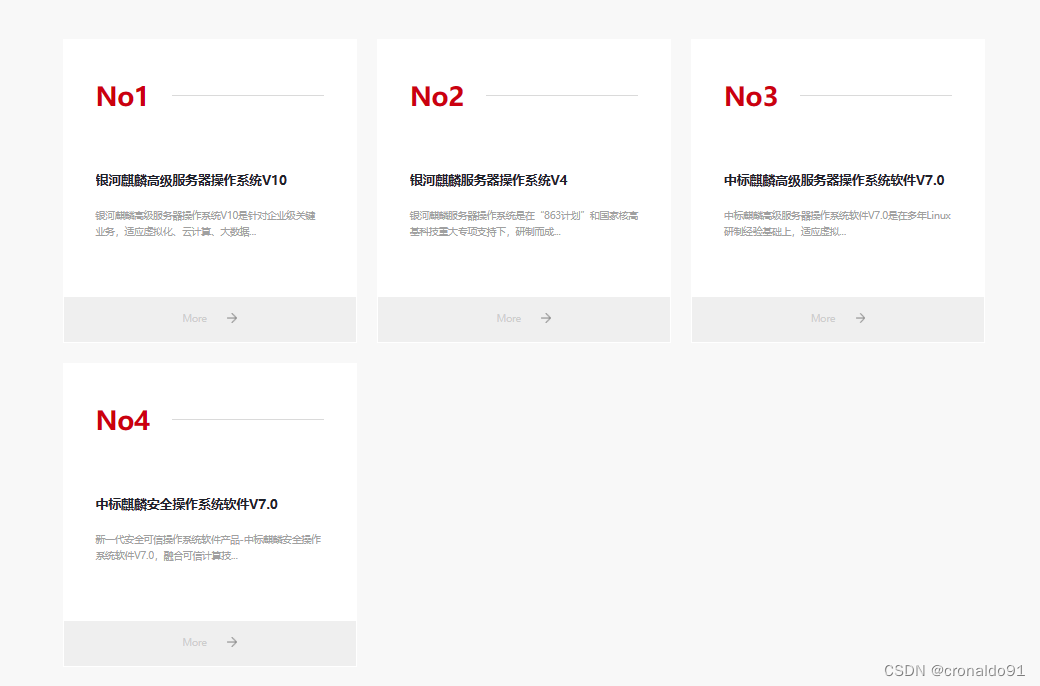Click the description starting 新一代安全可信操作系统
The width and height of the screenshot is (1040, 686).
[208, 547]
